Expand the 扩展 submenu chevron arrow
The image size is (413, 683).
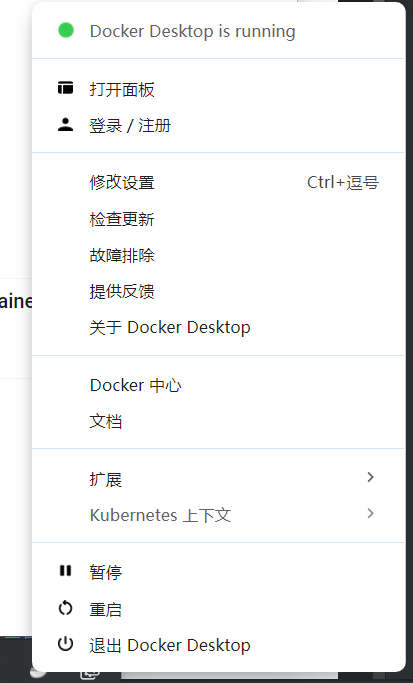[x=370, y=477]
